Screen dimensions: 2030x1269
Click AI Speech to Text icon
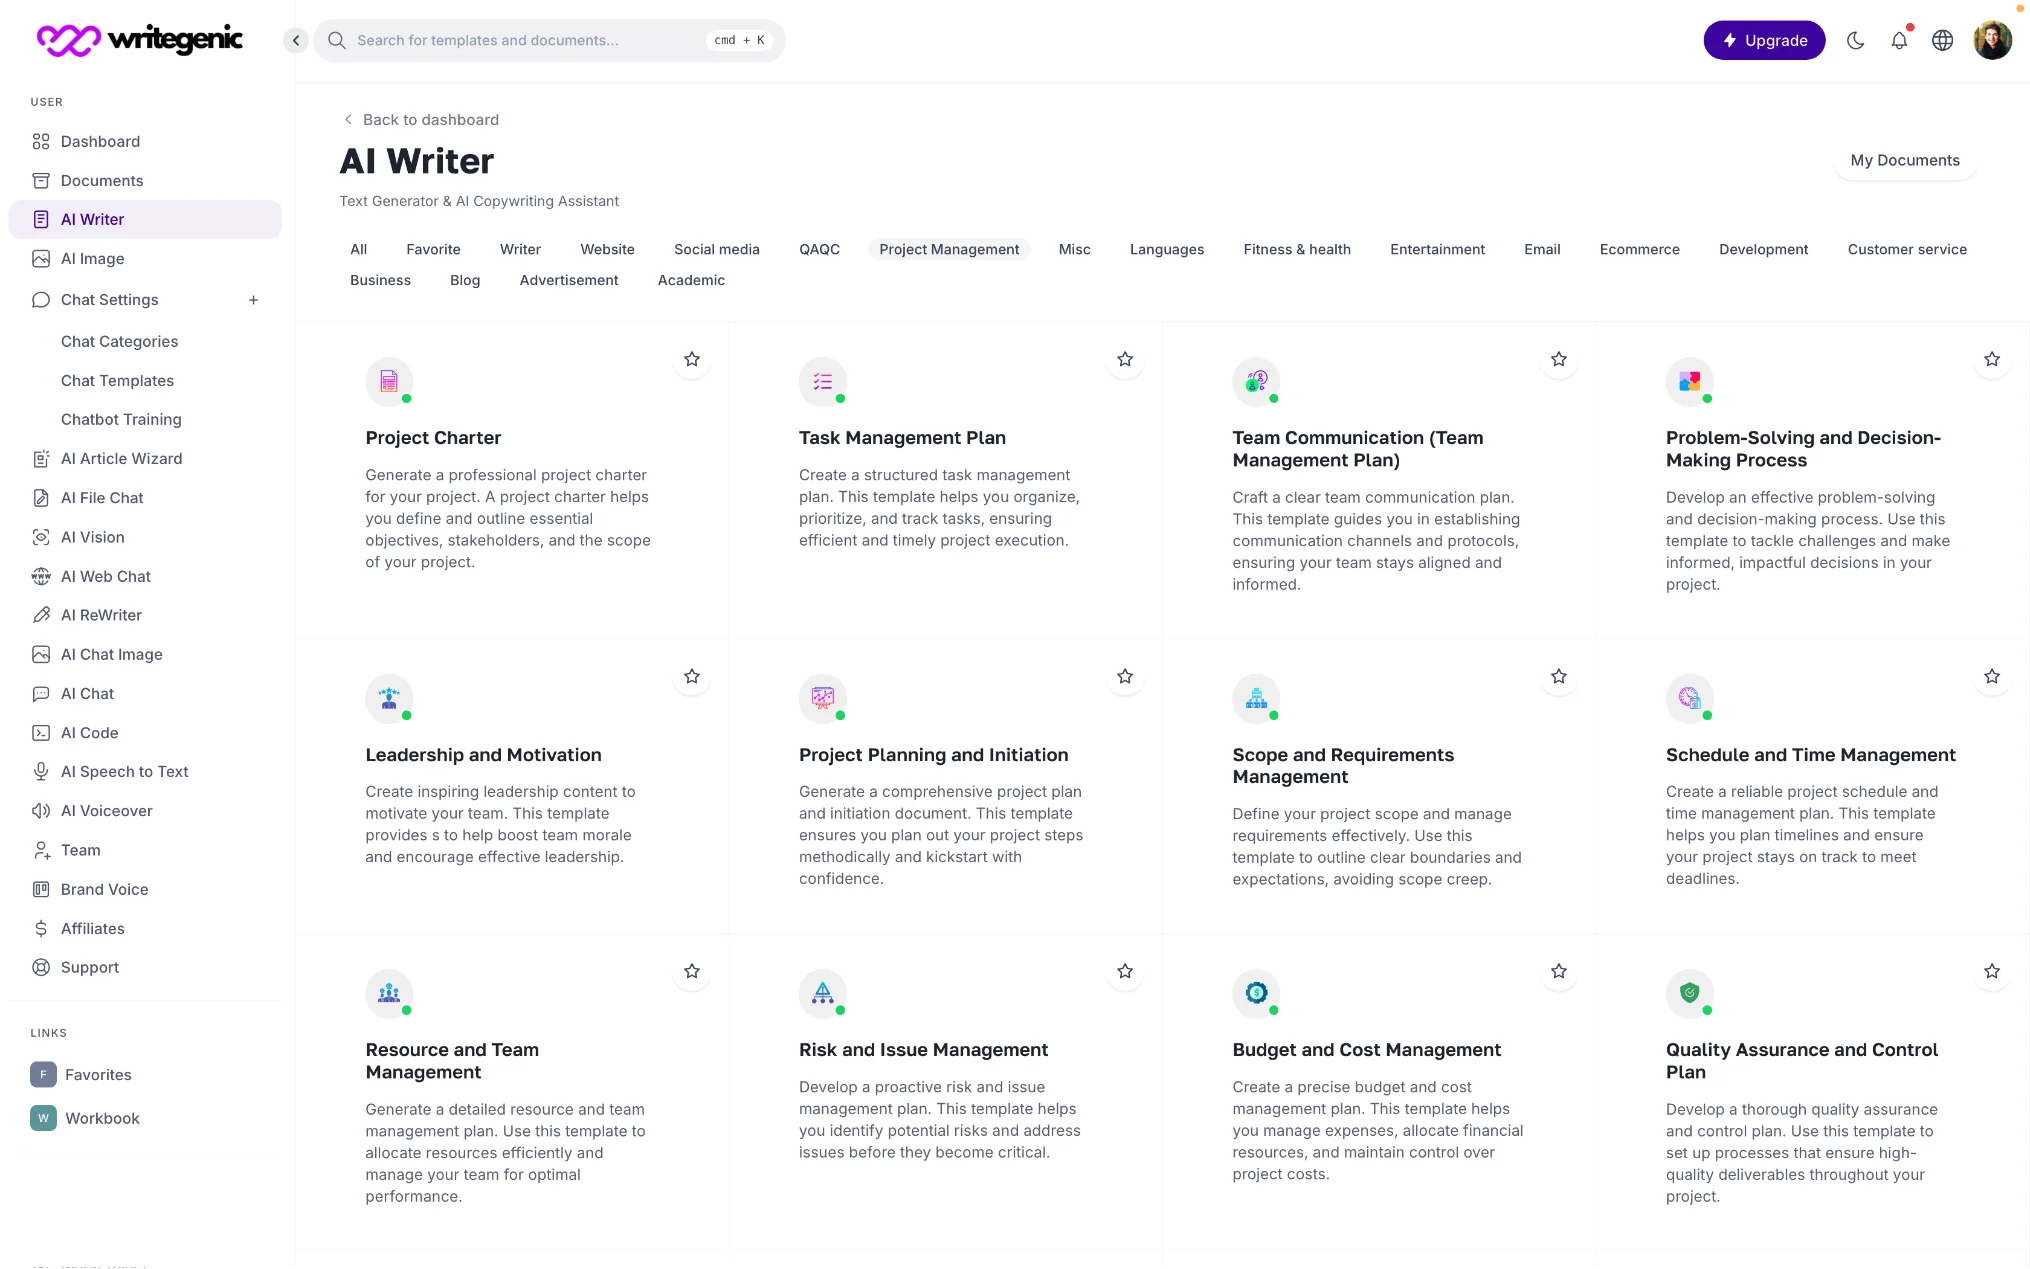39,770
